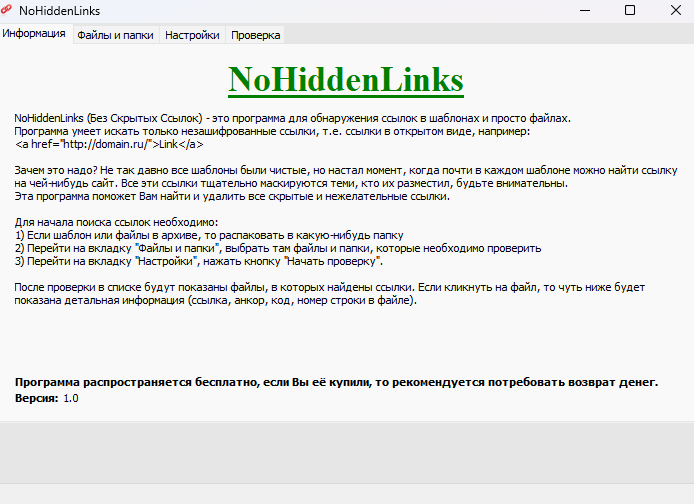Close the NoHiddenLinks window
694x504 pixels.
(675, 10)
